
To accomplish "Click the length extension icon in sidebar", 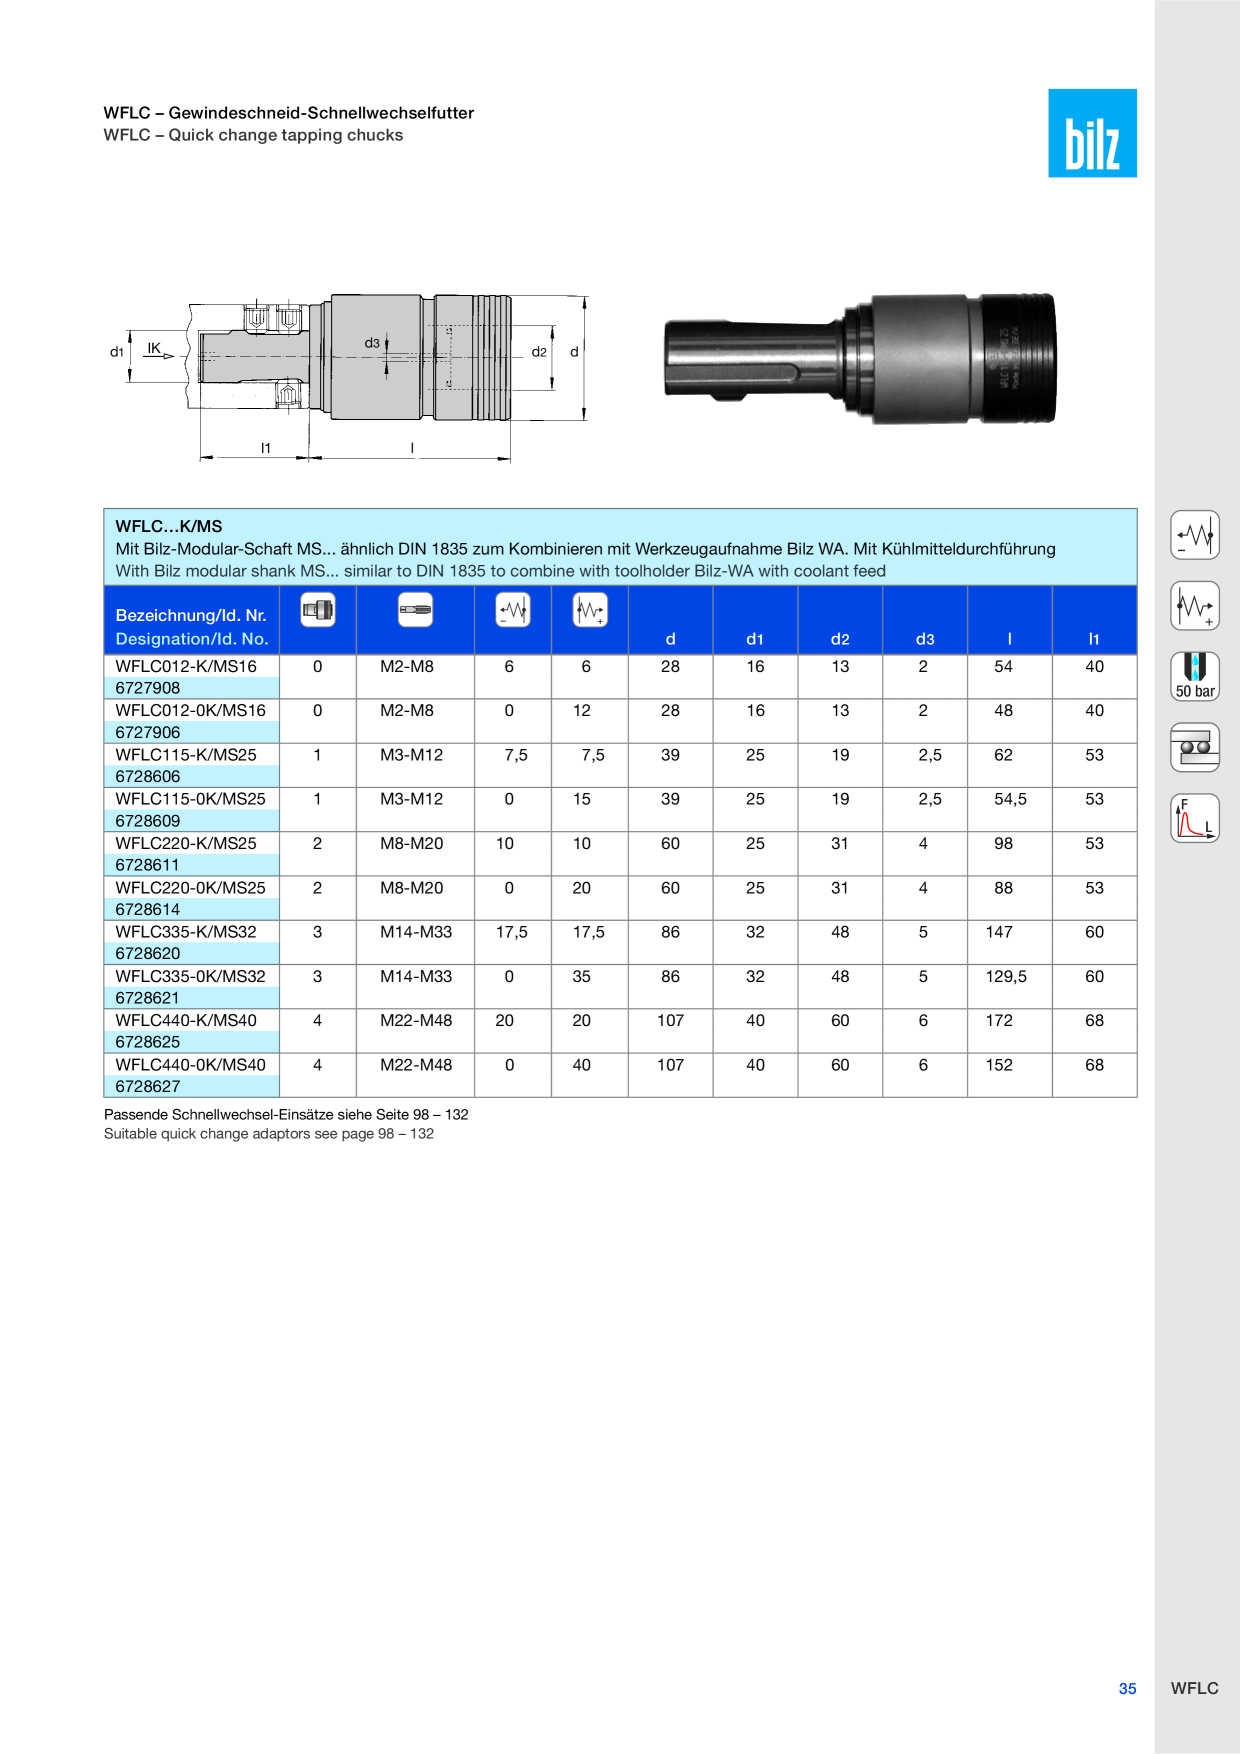I will tap(1195, 606).
